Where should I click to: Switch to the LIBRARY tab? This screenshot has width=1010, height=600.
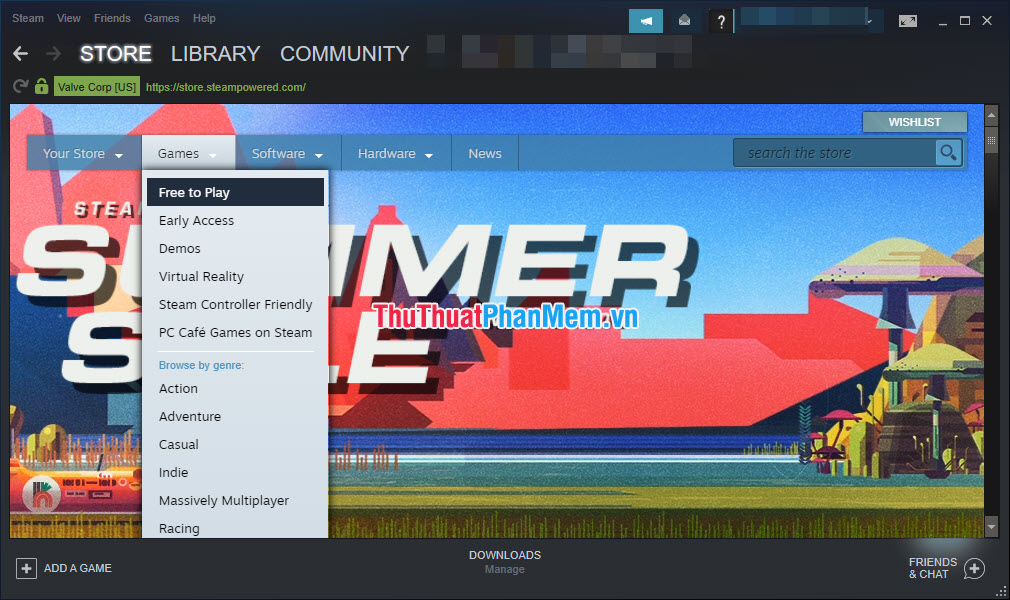click(215, 54)
